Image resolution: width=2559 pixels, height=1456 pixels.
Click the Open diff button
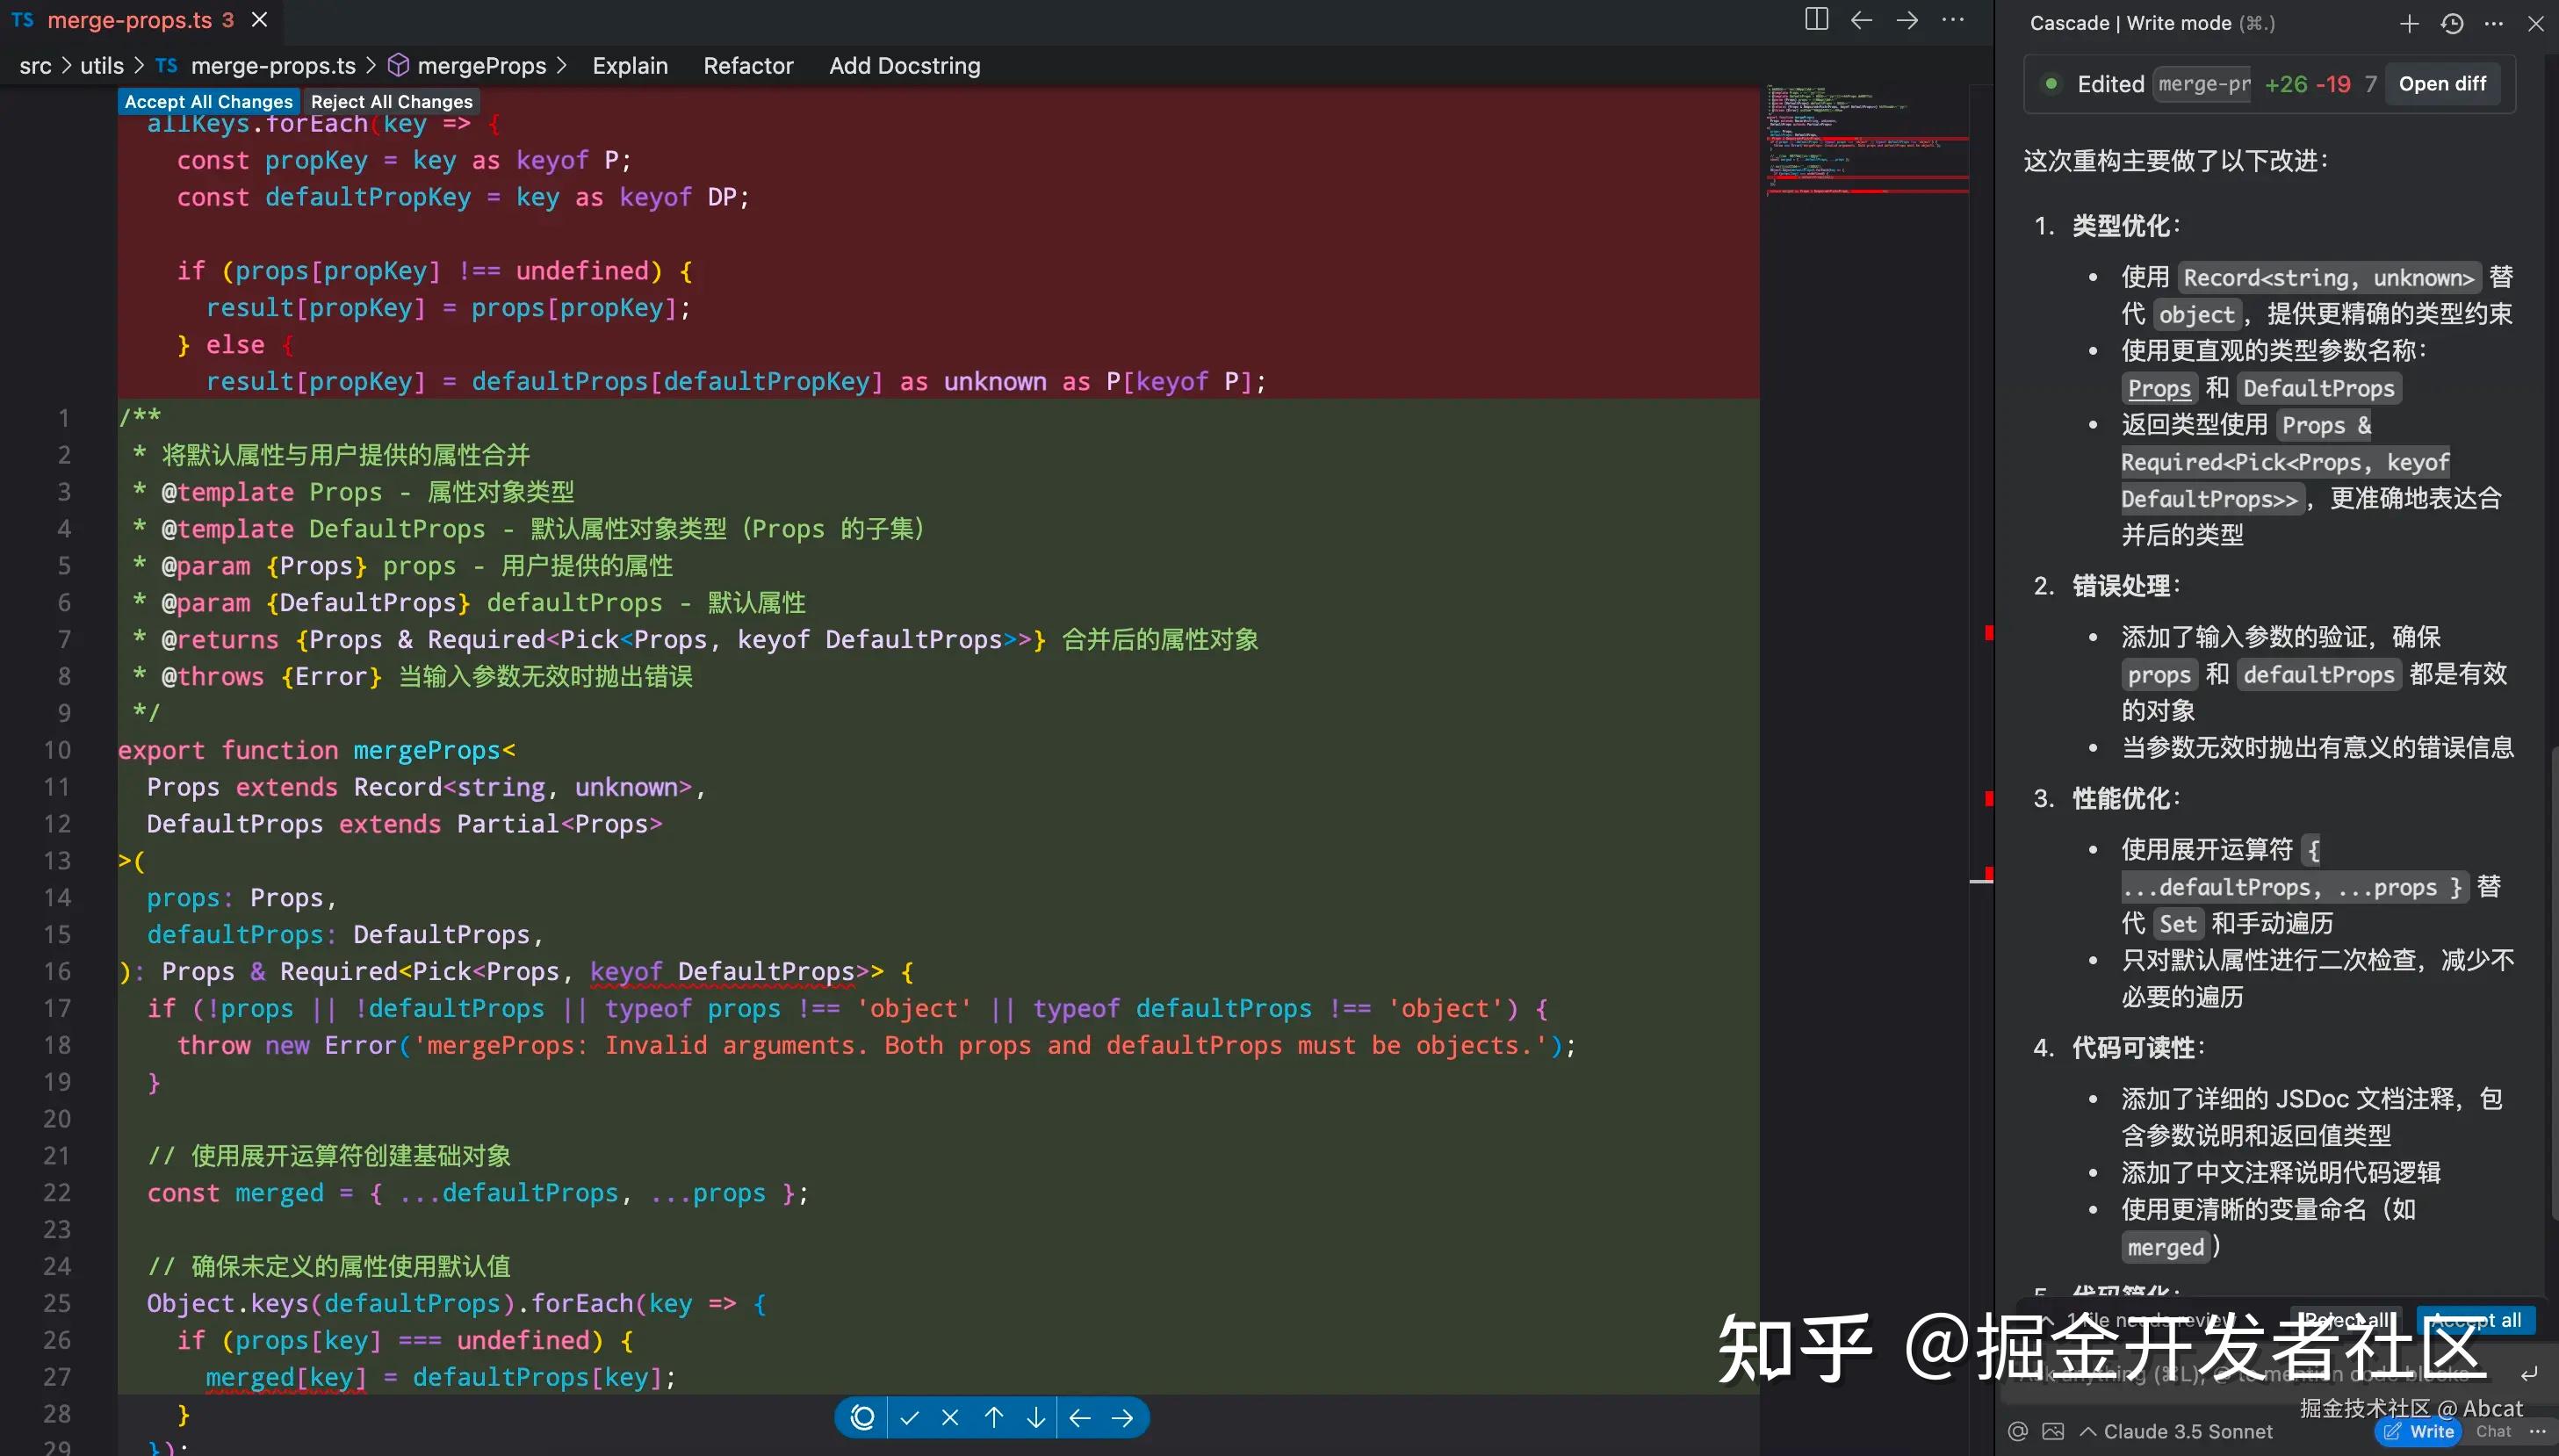2442,84
